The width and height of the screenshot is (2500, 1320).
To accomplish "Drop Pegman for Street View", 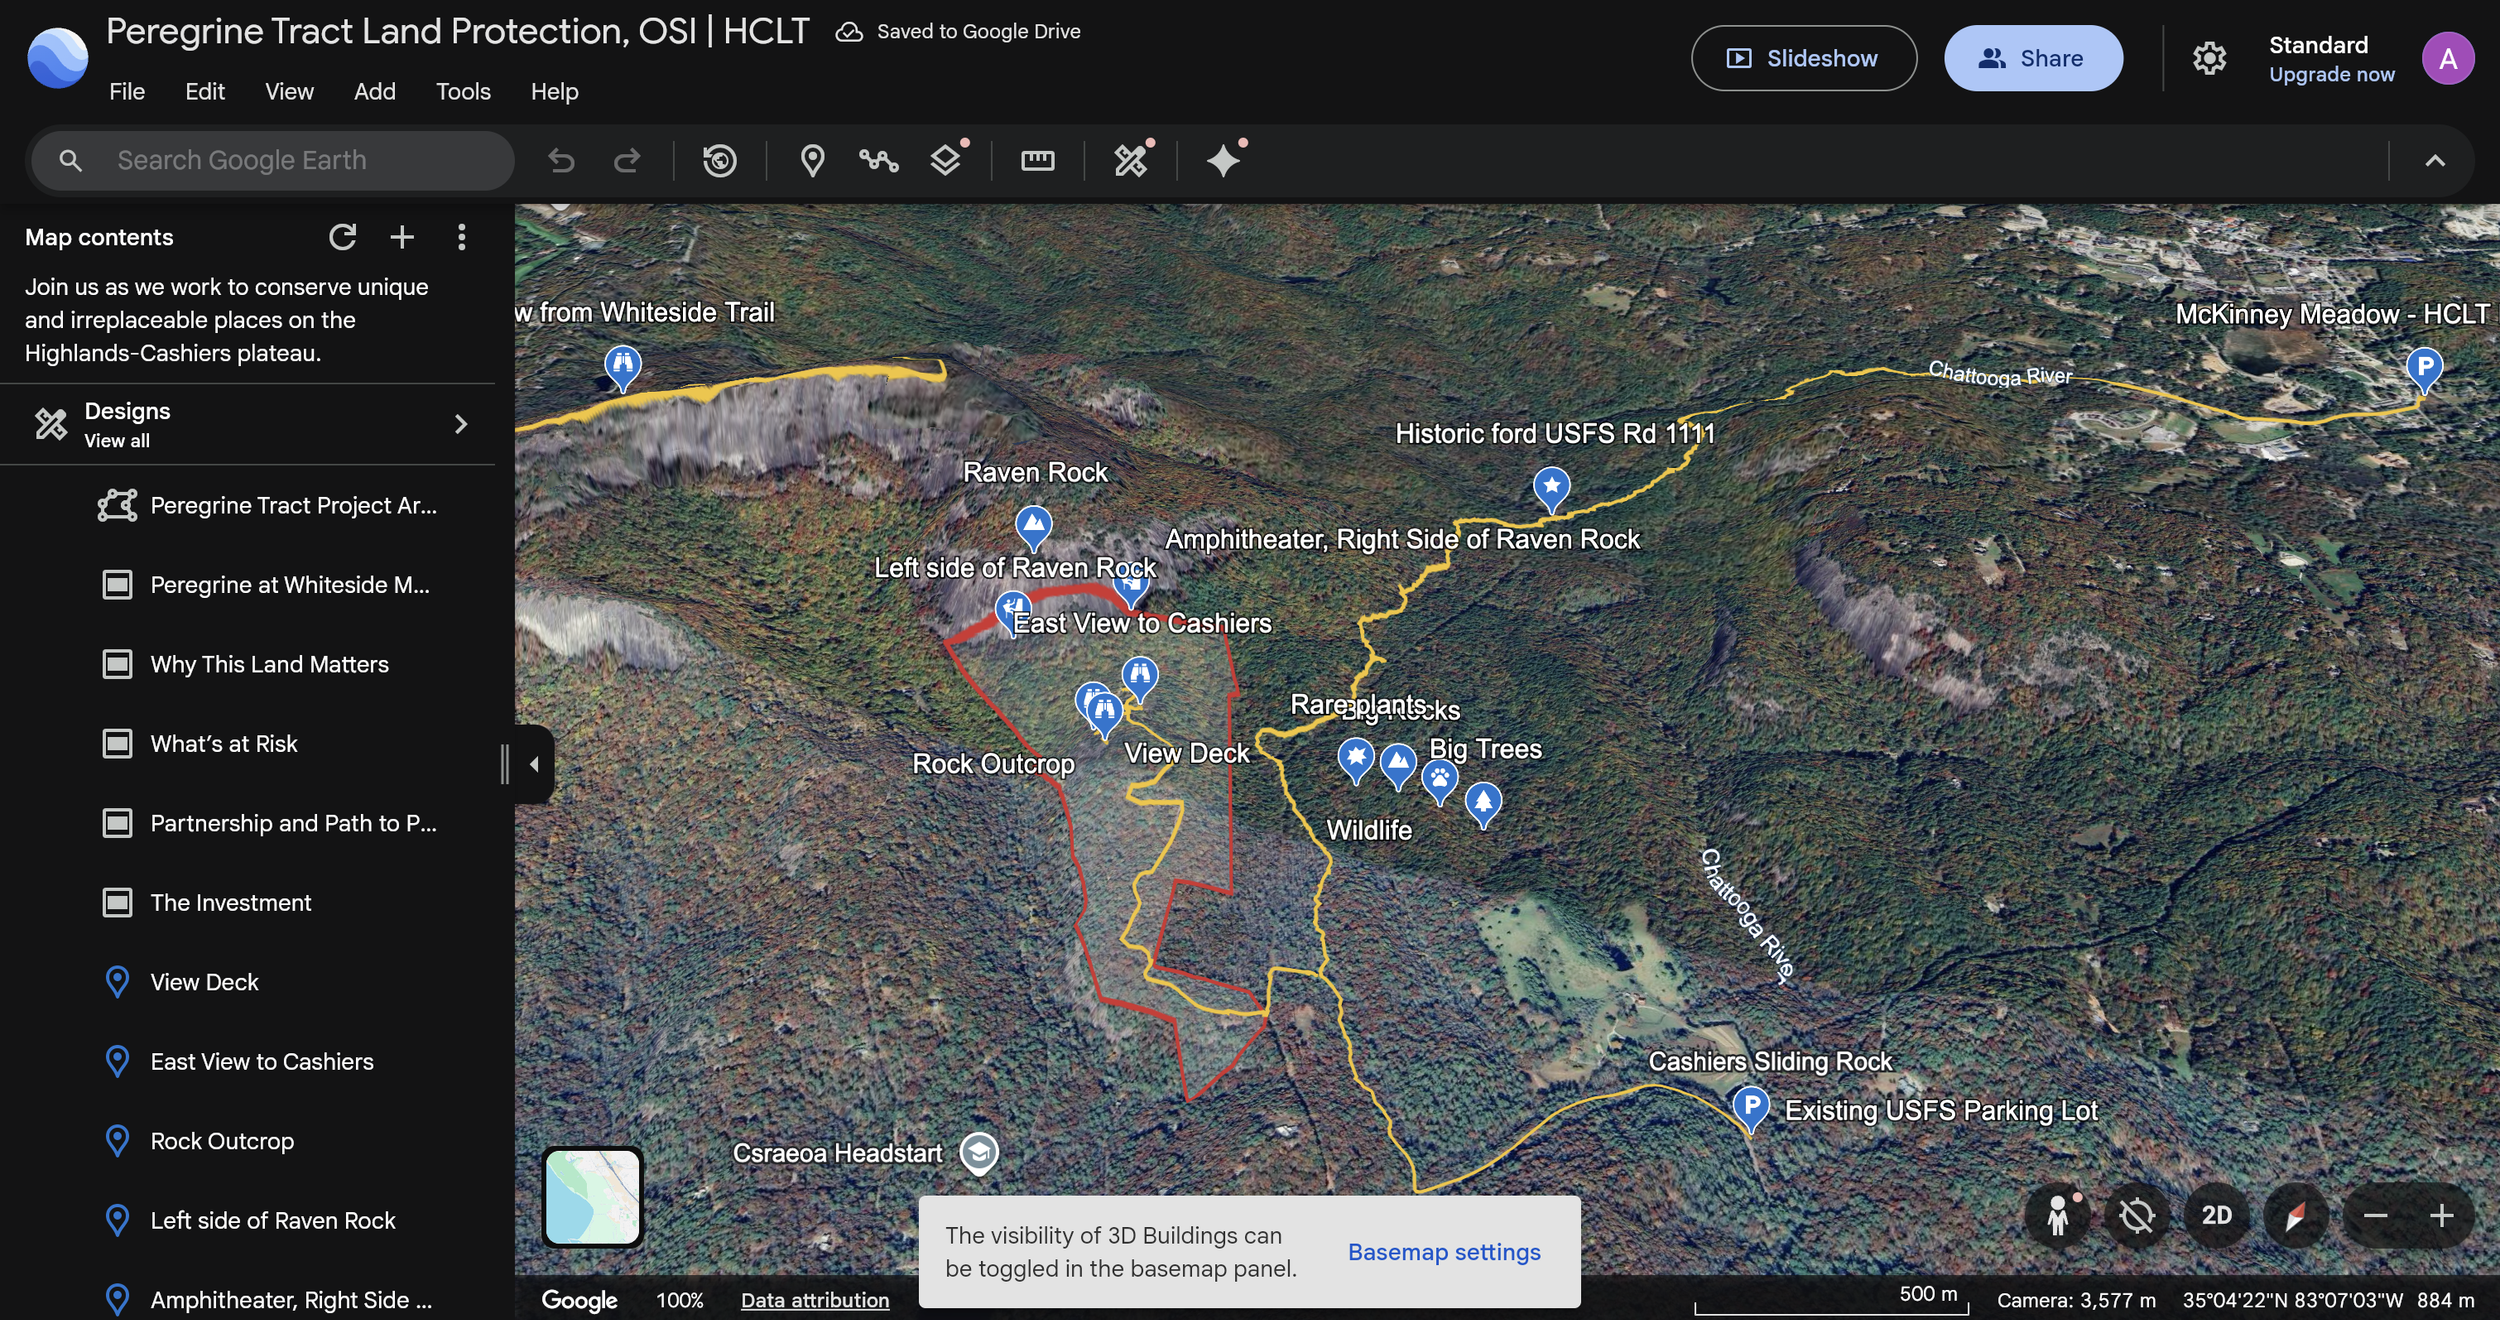I will coord(2057,1216).
